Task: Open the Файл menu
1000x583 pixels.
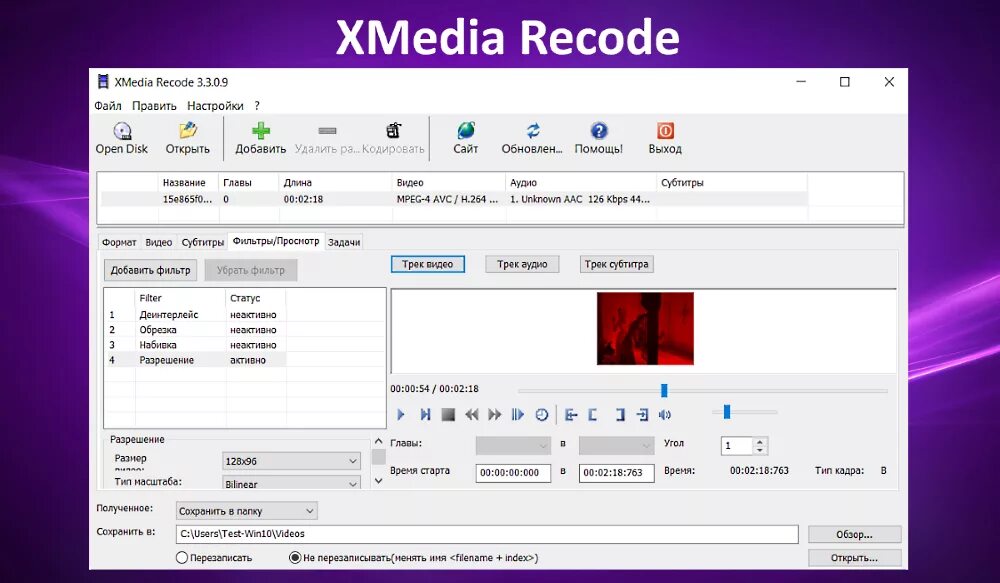Action: point(108,106)
